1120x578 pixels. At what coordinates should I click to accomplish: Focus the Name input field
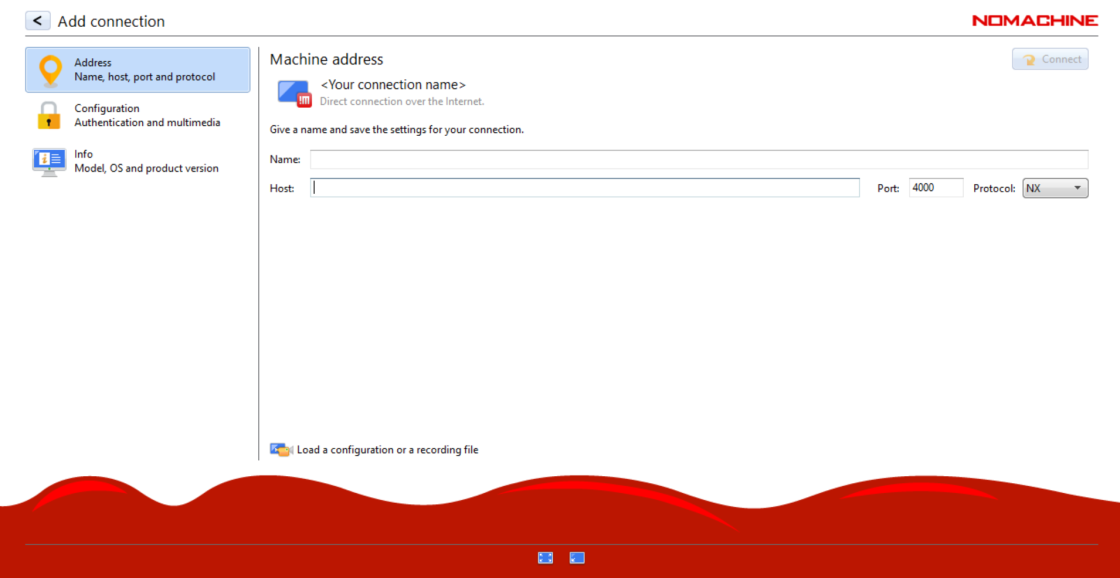[698, 160]
